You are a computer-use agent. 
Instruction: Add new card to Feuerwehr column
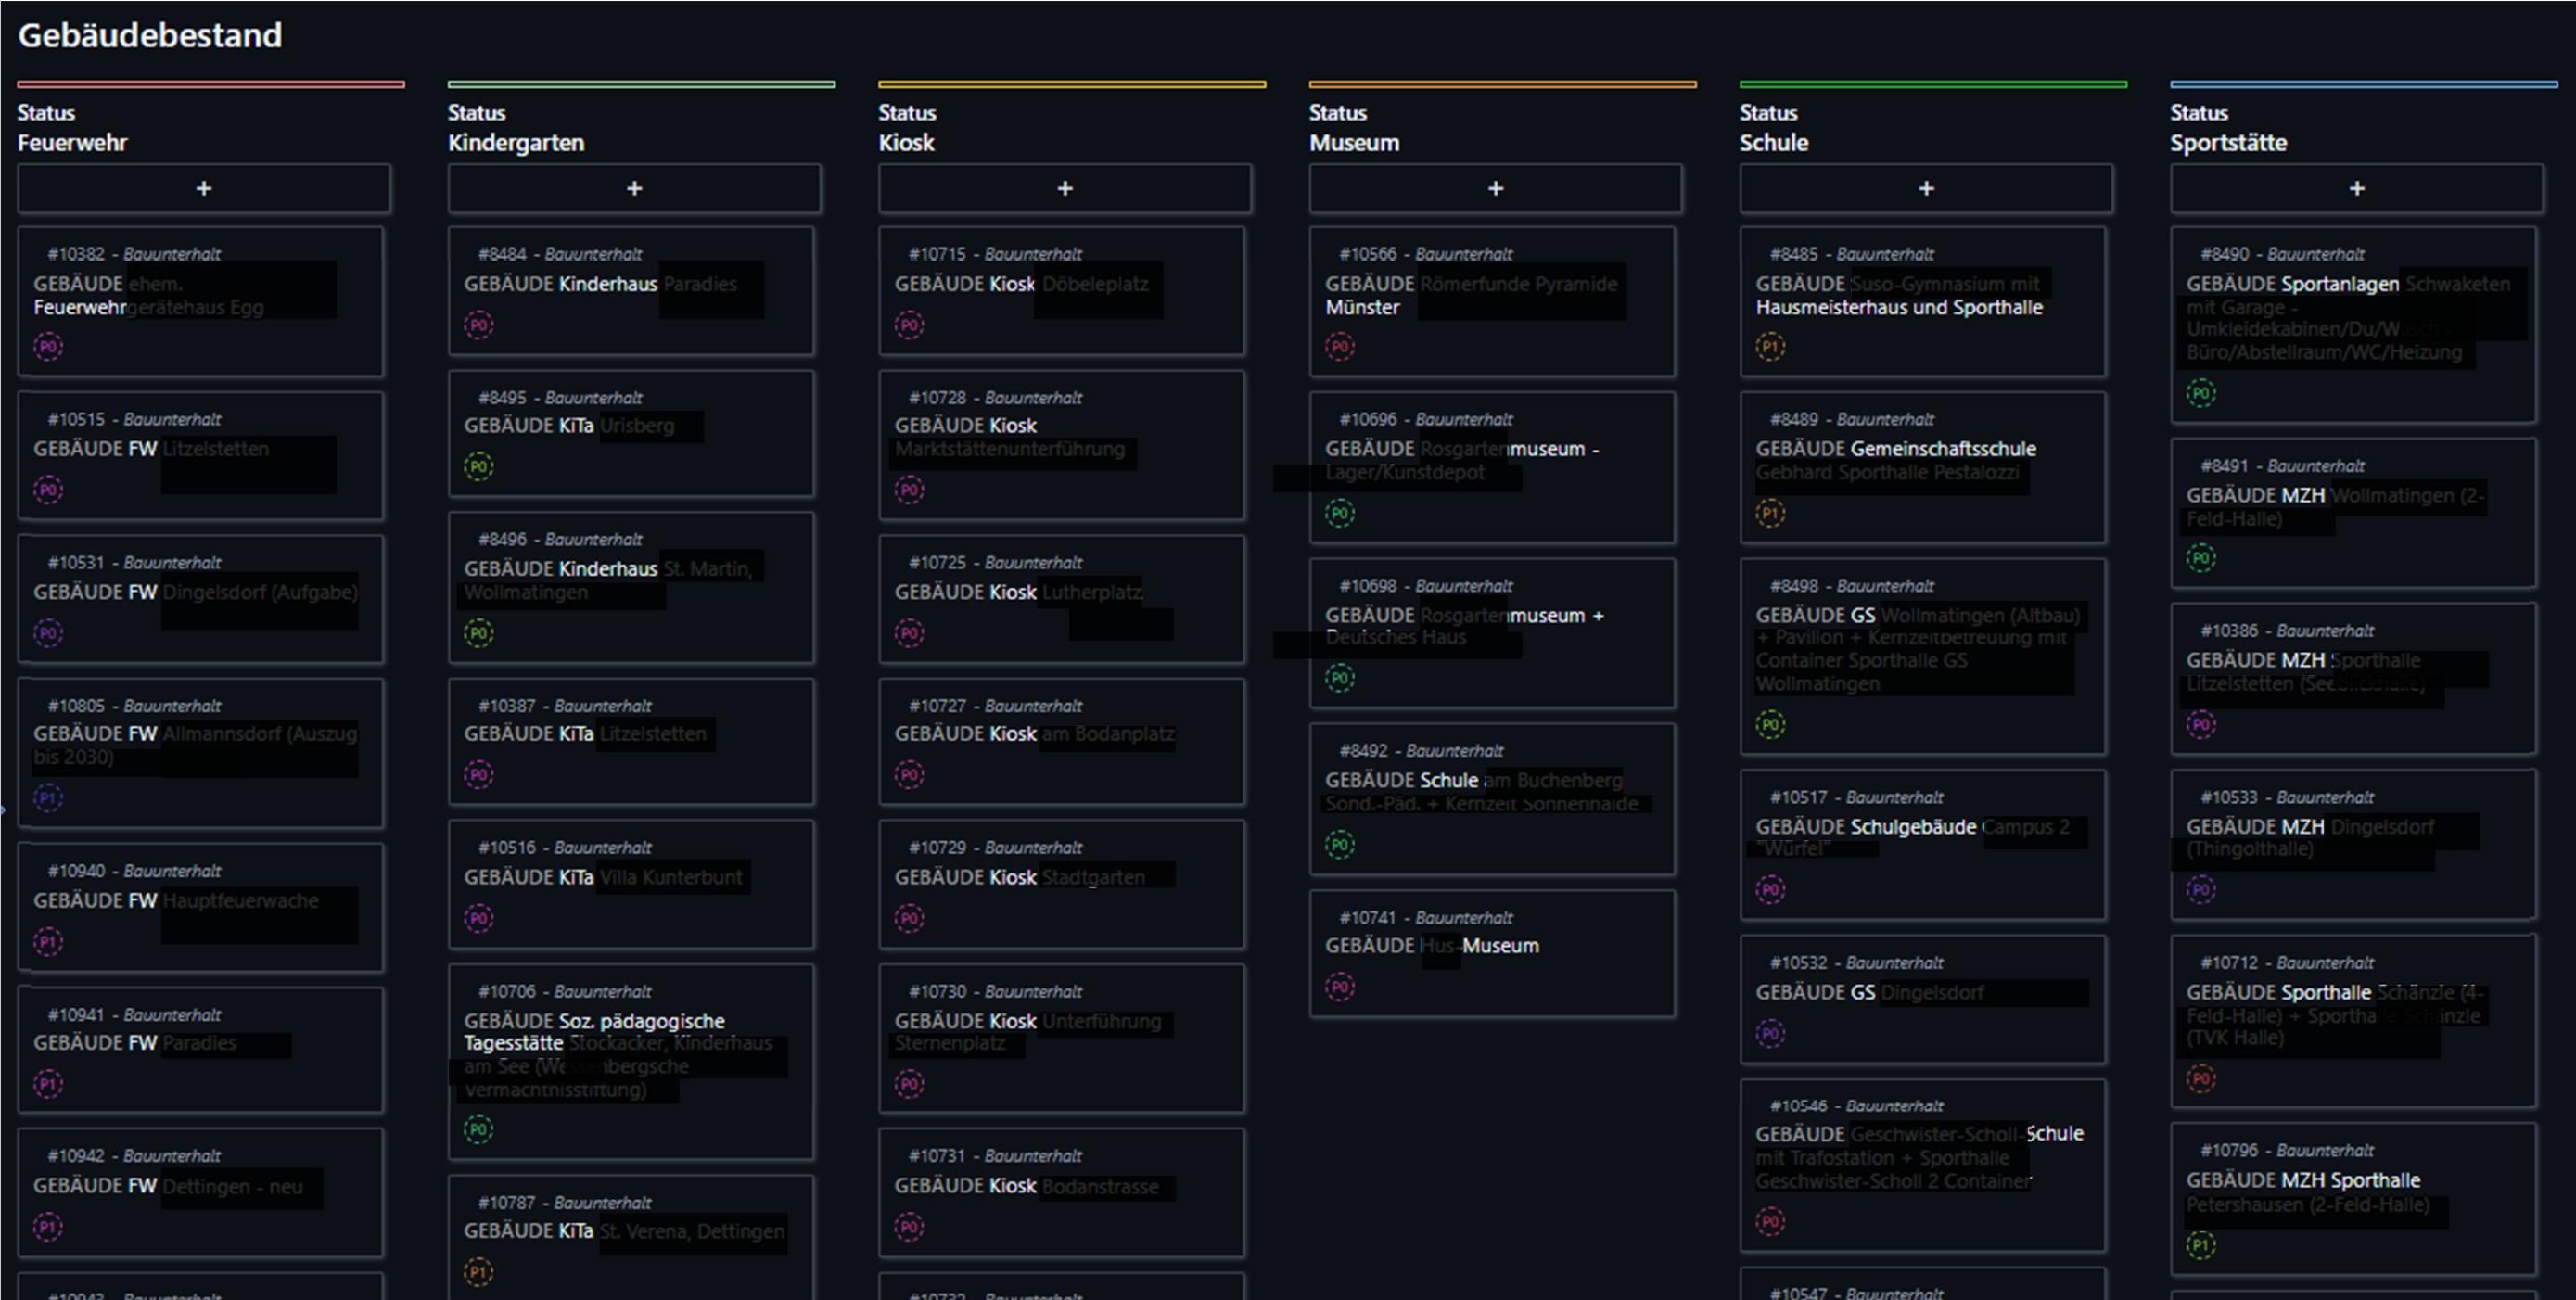(203, 188)
